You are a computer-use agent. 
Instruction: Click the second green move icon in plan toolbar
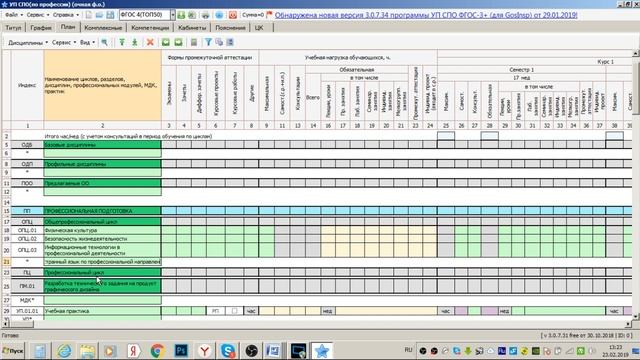(x=178, y=42)
